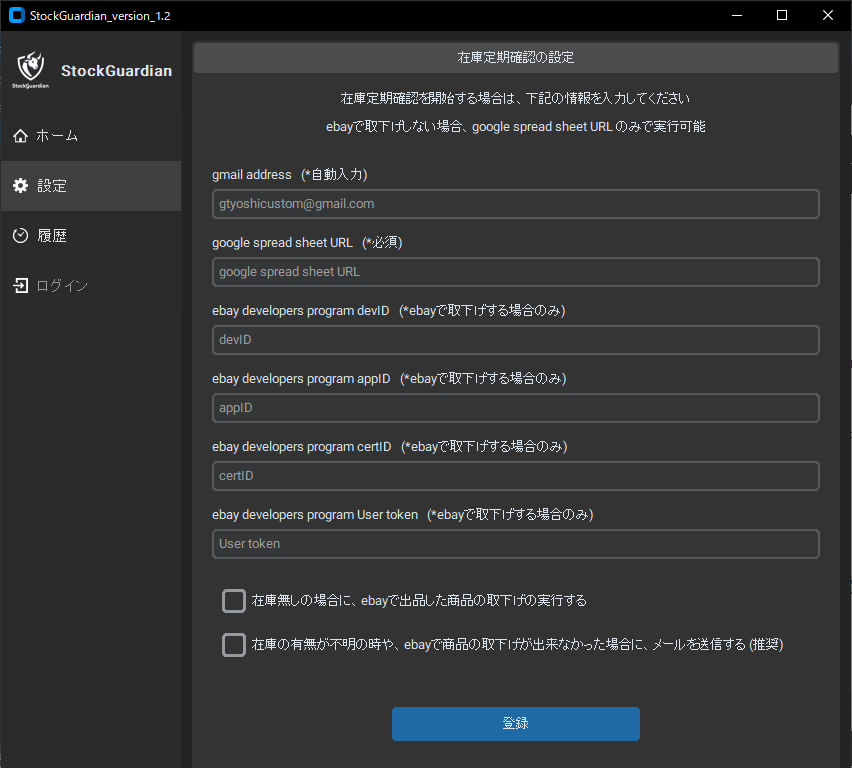Image resolution: width=852 pixels, height=768 pixels.
Task: Go to the ログイン menu item
Action: pos(91,285)
